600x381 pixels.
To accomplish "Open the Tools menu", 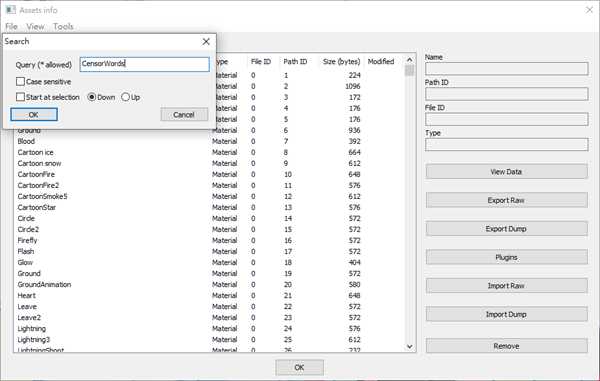I will point(63,26).
